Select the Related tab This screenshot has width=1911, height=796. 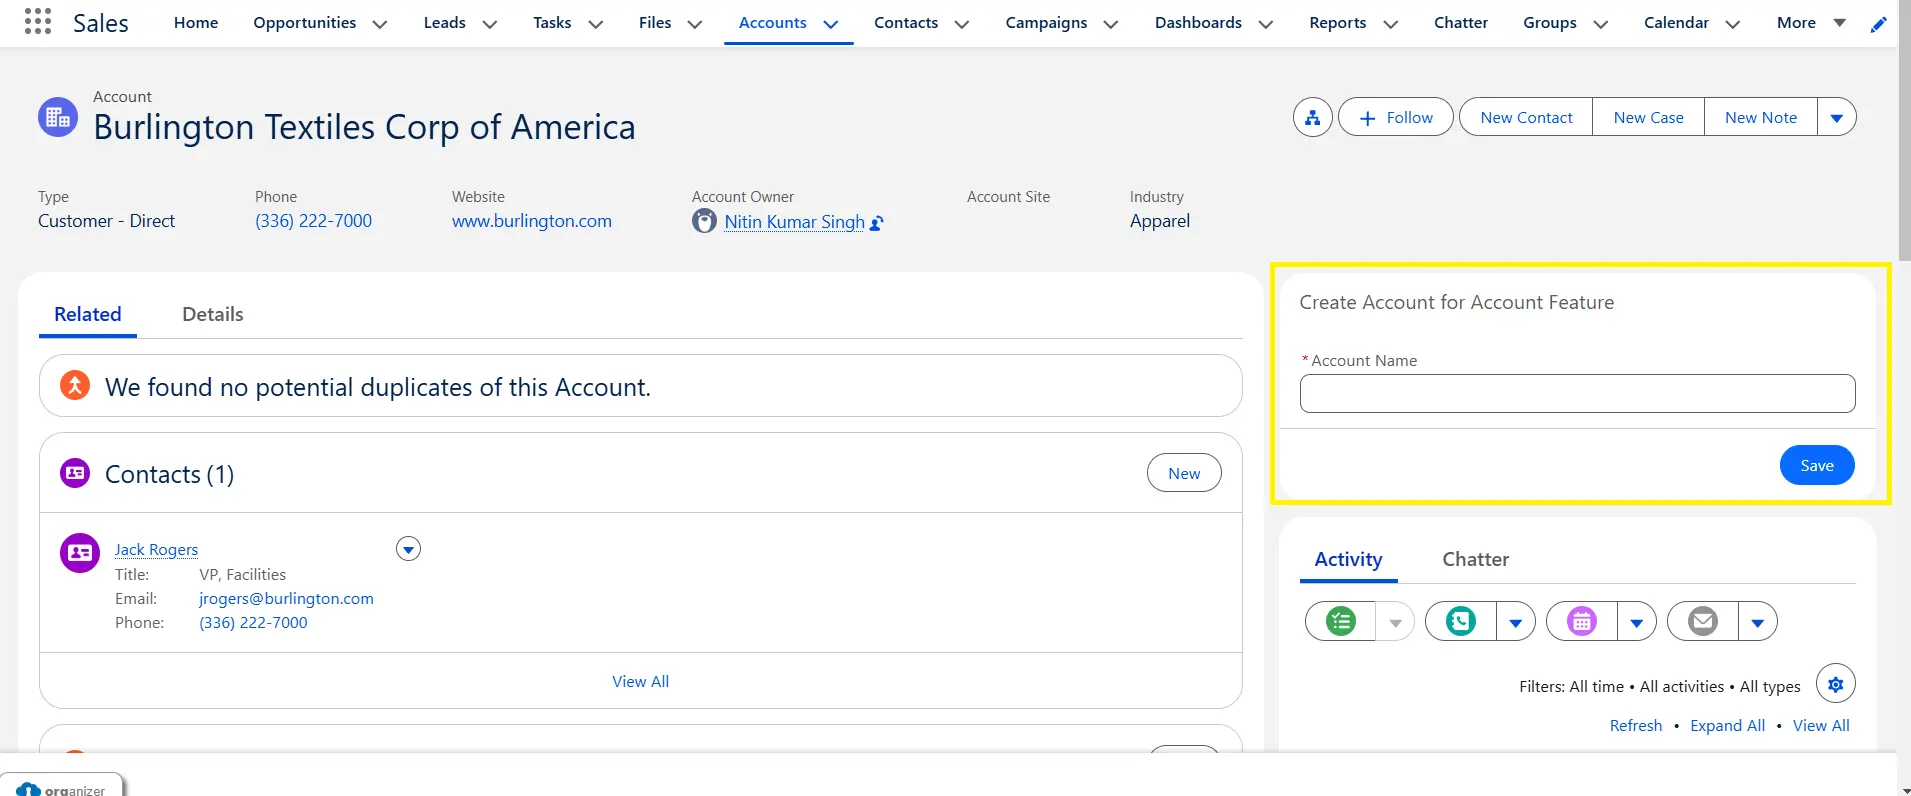tap(88, 314)
